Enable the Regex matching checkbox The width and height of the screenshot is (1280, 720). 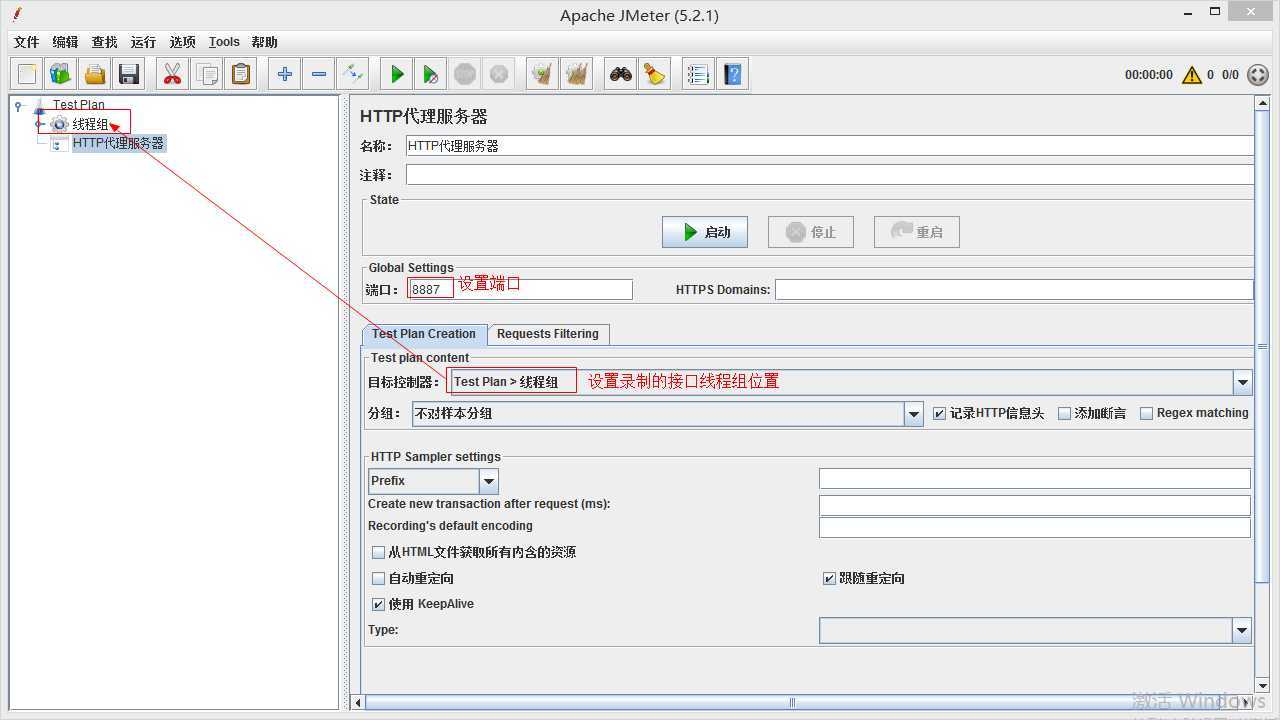tap(1147, 413)
